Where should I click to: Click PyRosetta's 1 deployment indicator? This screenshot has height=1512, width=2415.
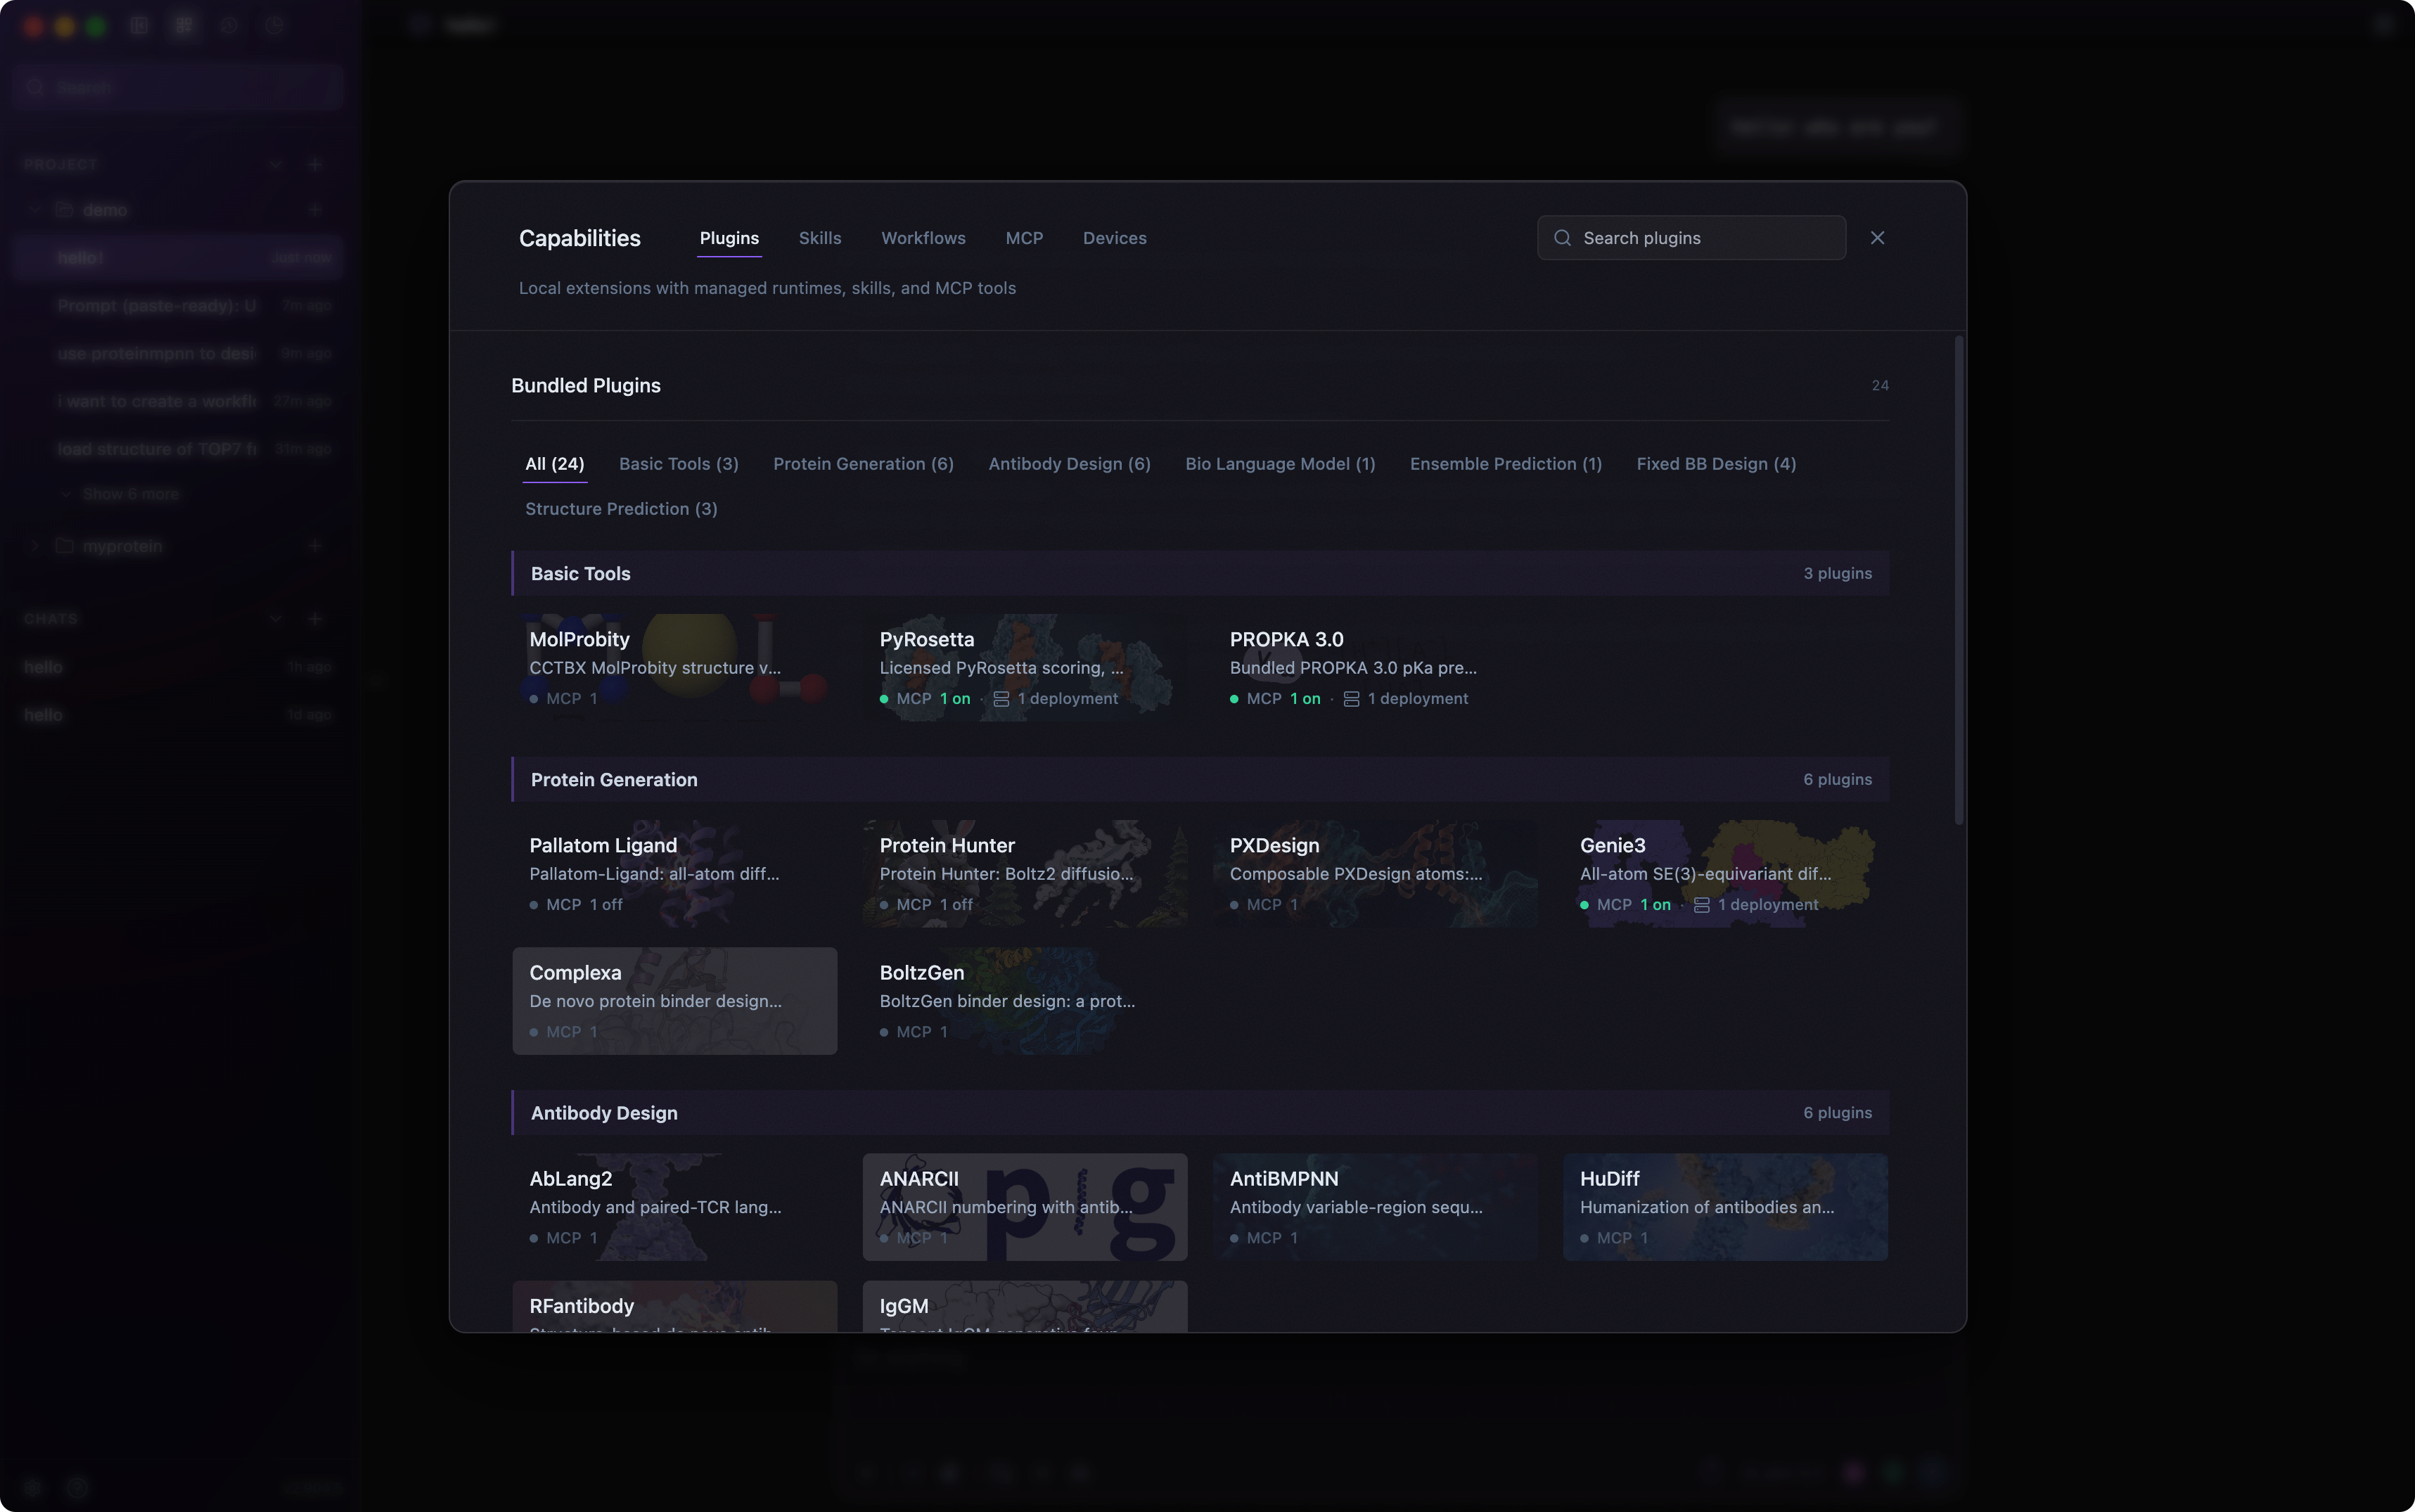(1056, 699)
